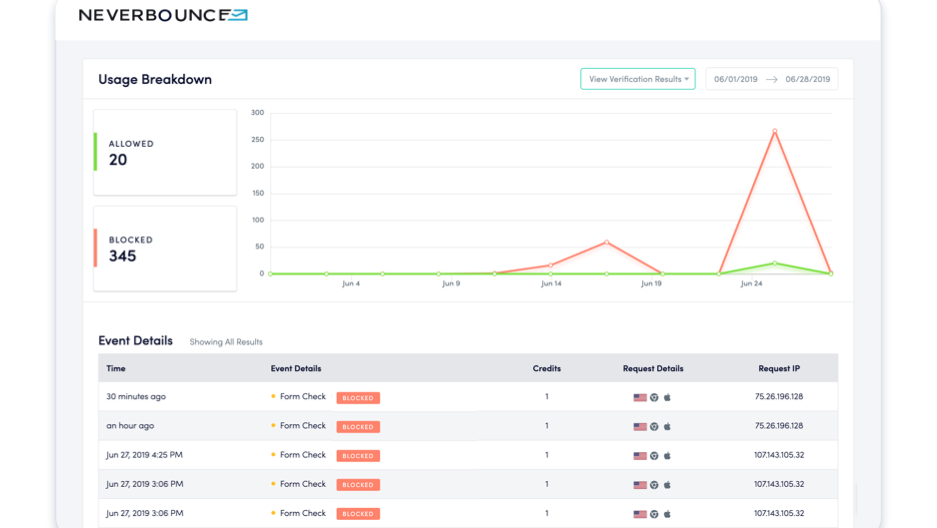Click the US flag in the '30 minutes ago' row

pos(640,398)
